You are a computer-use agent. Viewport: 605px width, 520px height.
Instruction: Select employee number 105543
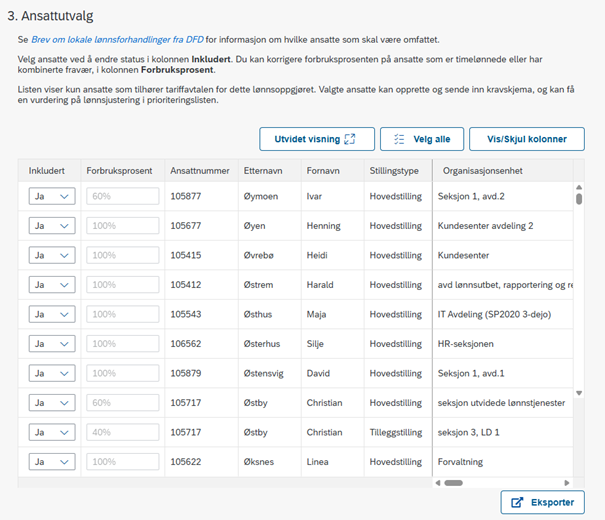click(x=186, y=314)
